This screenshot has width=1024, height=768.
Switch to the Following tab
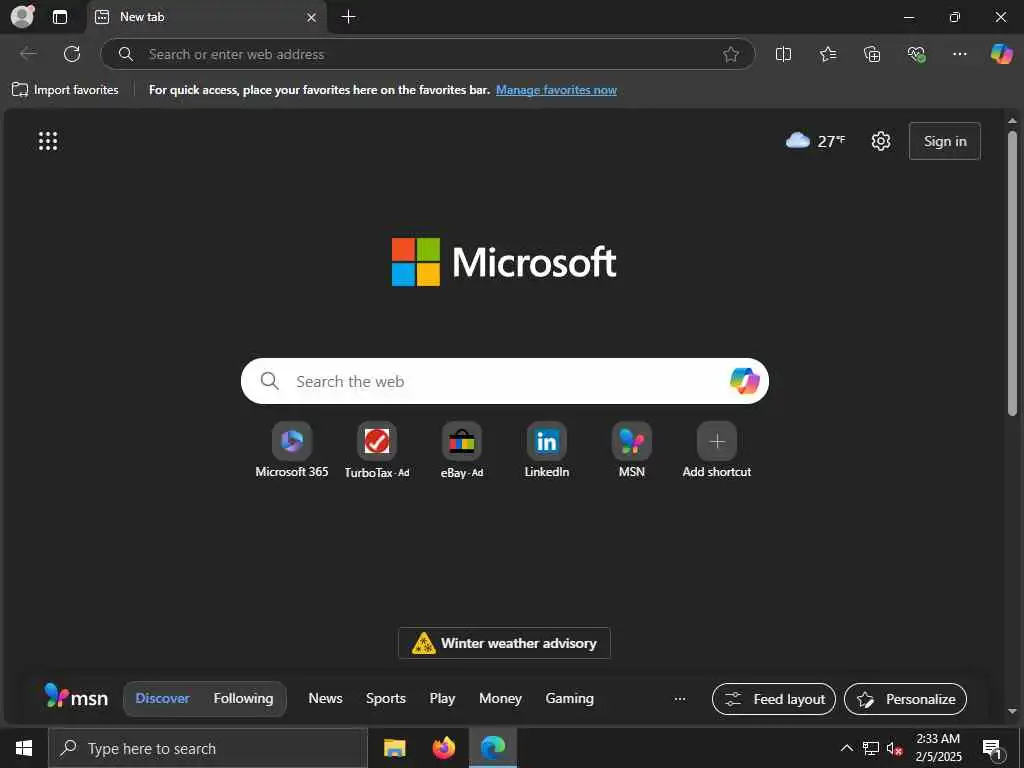[243, 698]
